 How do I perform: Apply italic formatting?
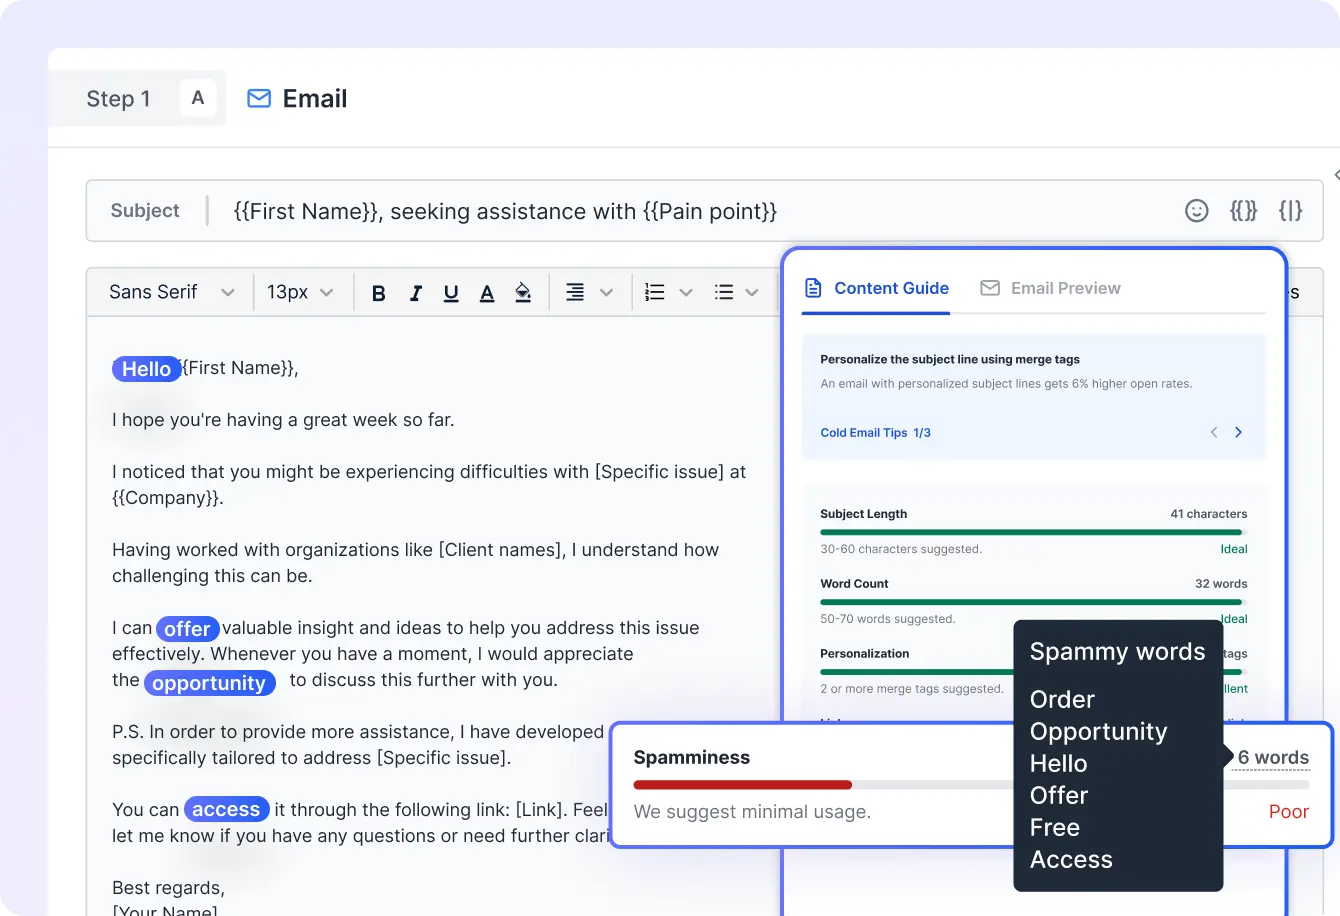coord(415,292)
